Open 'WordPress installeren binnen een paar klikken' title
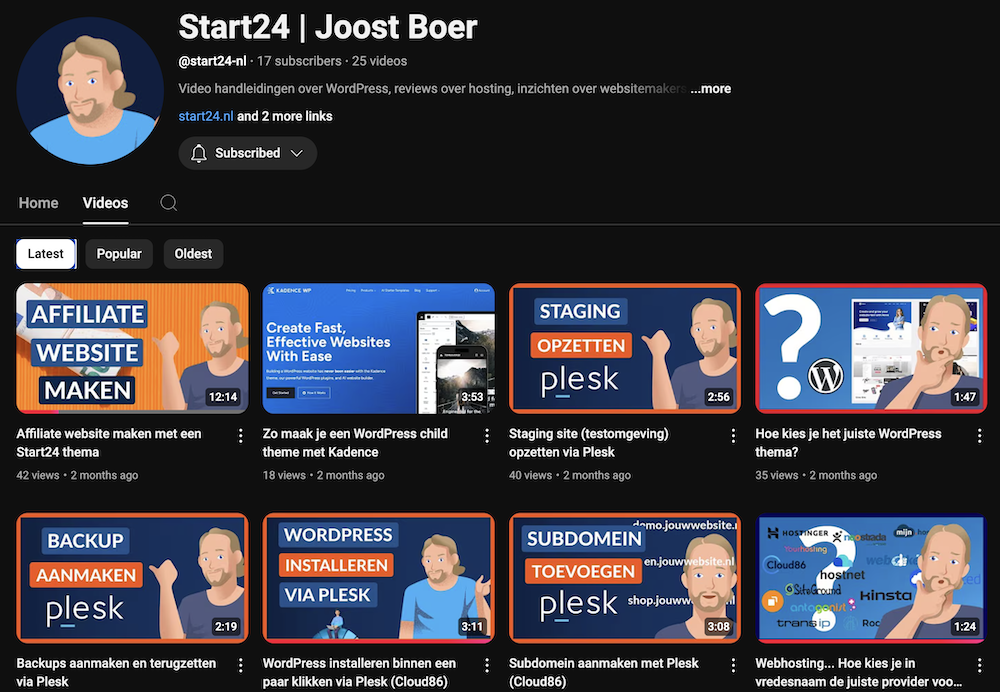 359,671
